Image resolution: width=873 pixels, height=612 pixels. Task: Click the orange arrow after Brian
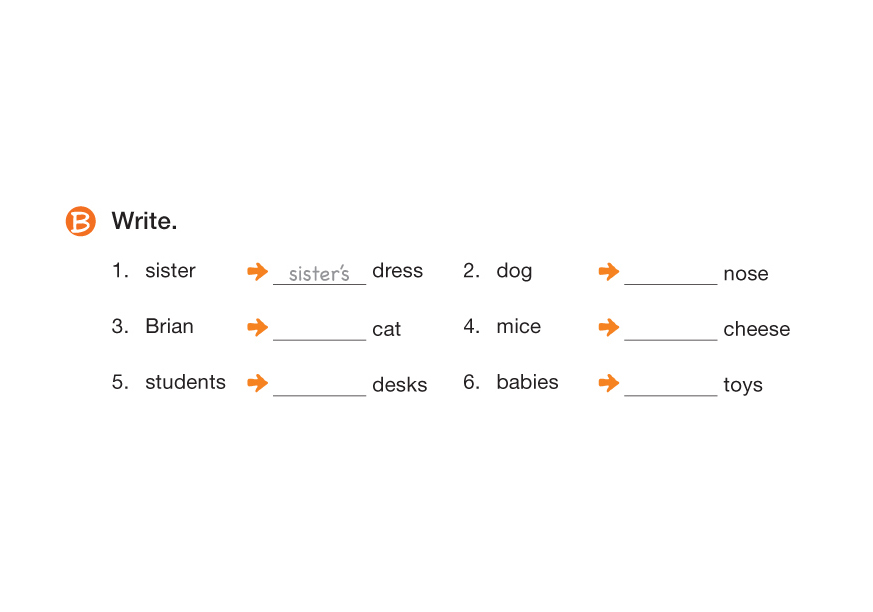258,327
